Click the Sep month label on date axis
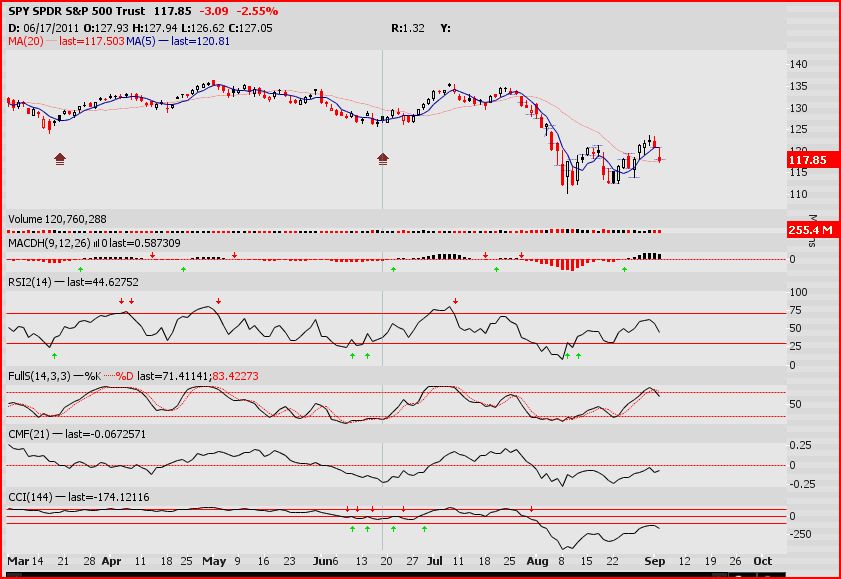841x579 pixels. pyautogui.click(x=655, y=561)
